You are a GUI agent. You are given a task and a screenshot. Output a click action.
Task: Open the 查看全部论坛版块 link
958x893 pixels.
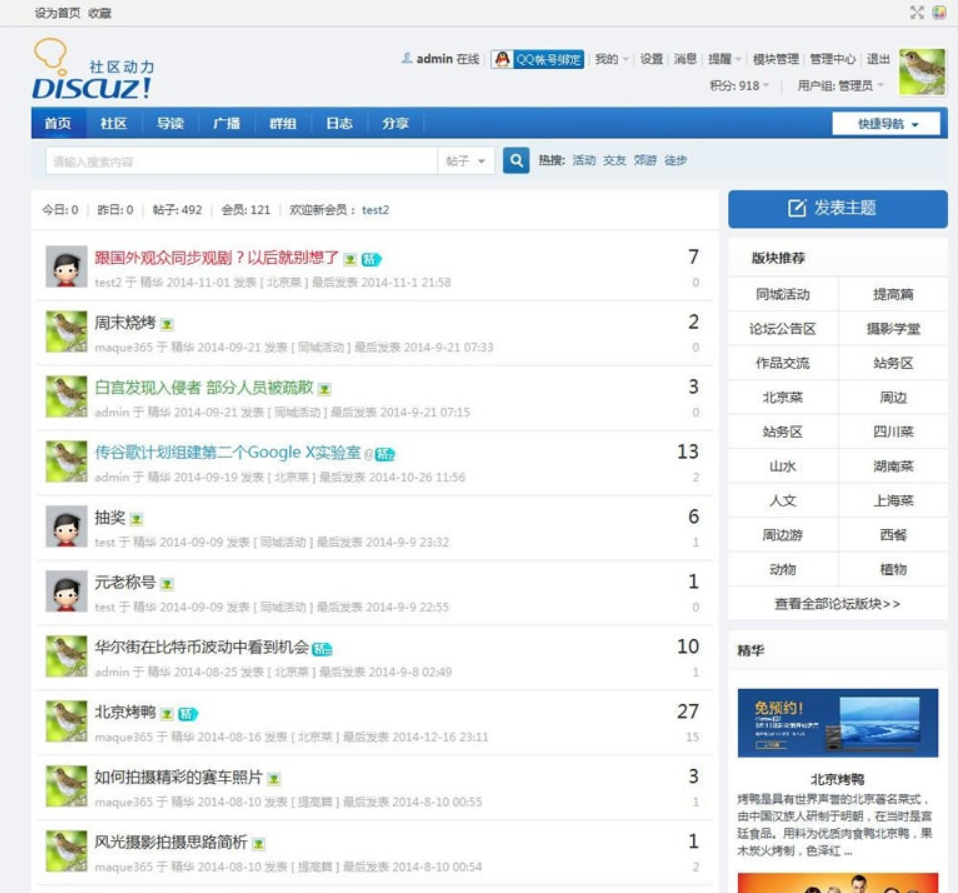click(837, 600)
